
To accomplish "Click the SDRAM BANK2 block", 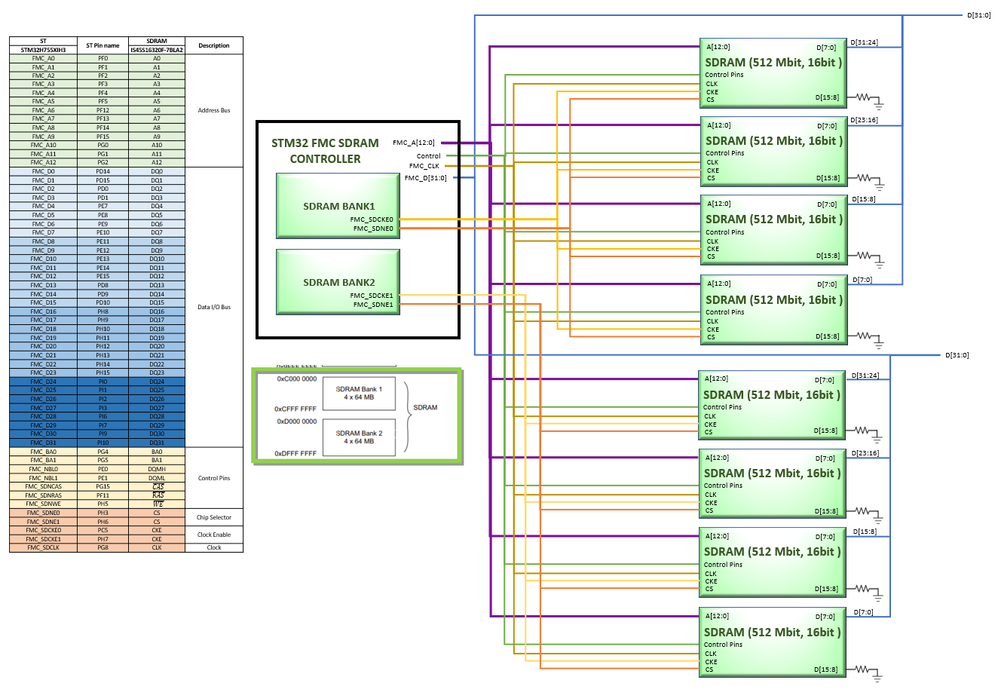I will tap(338, 281).
